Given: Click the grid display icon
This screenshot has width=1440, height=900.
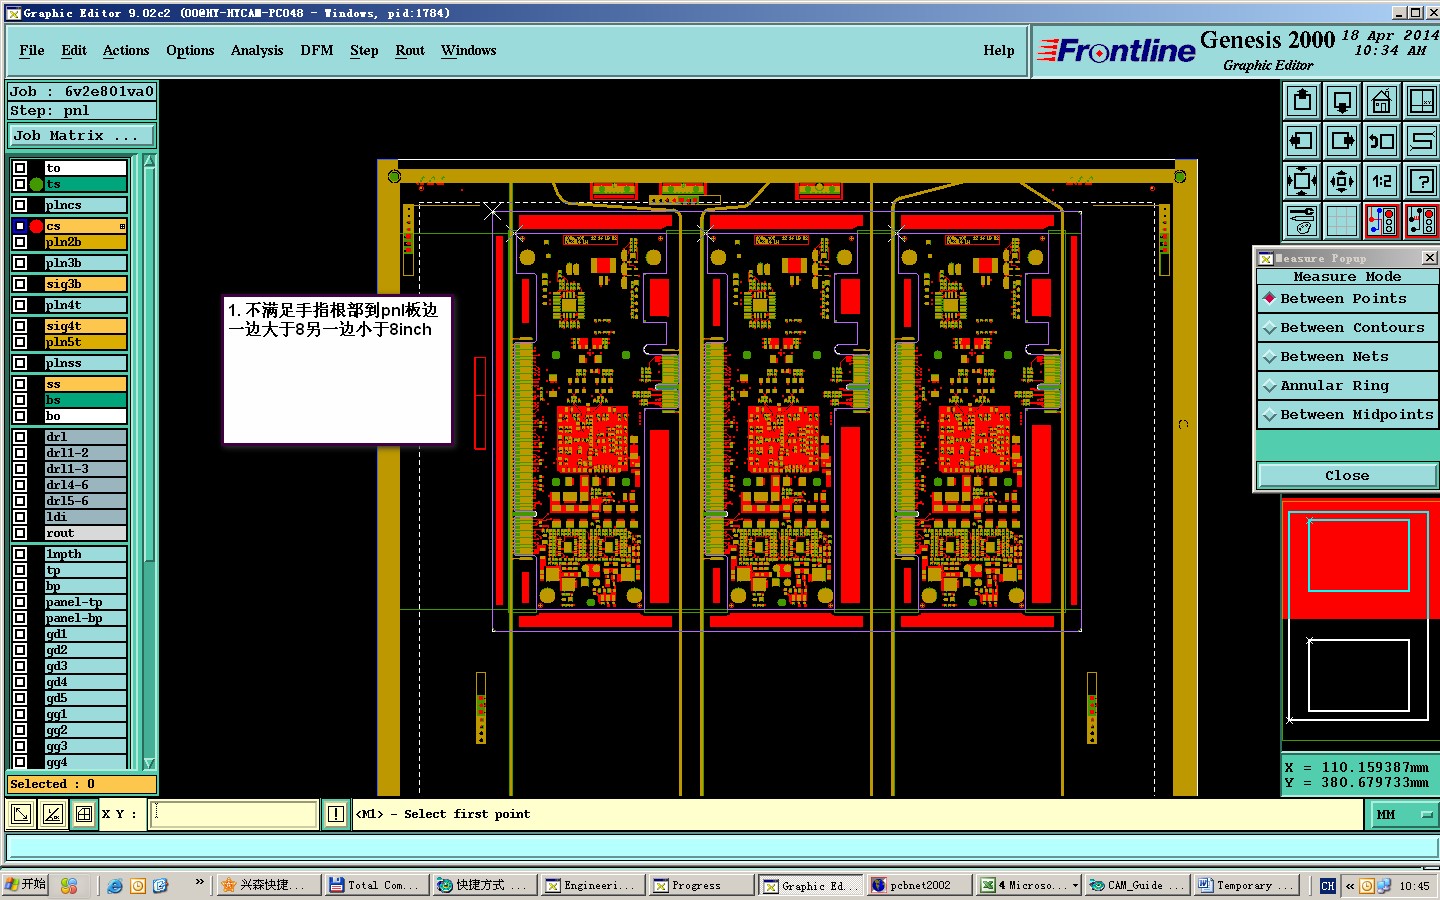Looking at the screenshot, I should point(1342,221).
